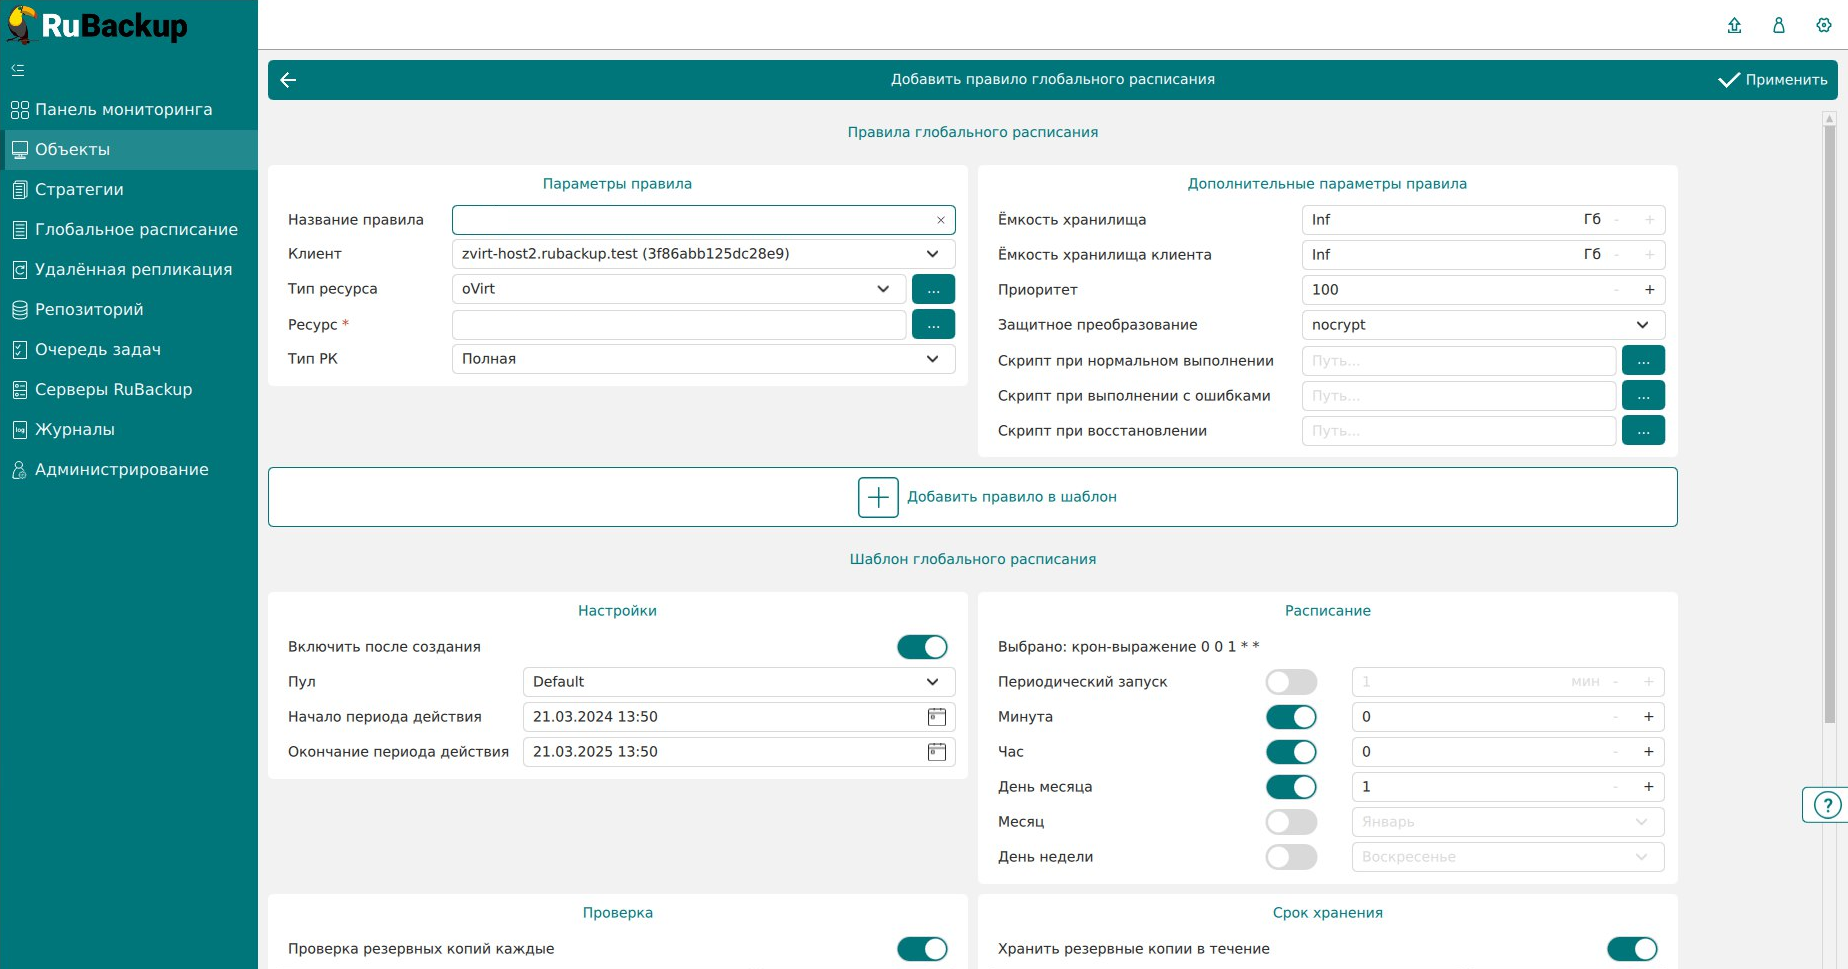The width and height of the screenshot is (1848, 969).
Task: Open the backup type dropdown showing Полная
Action: (932, 359)
